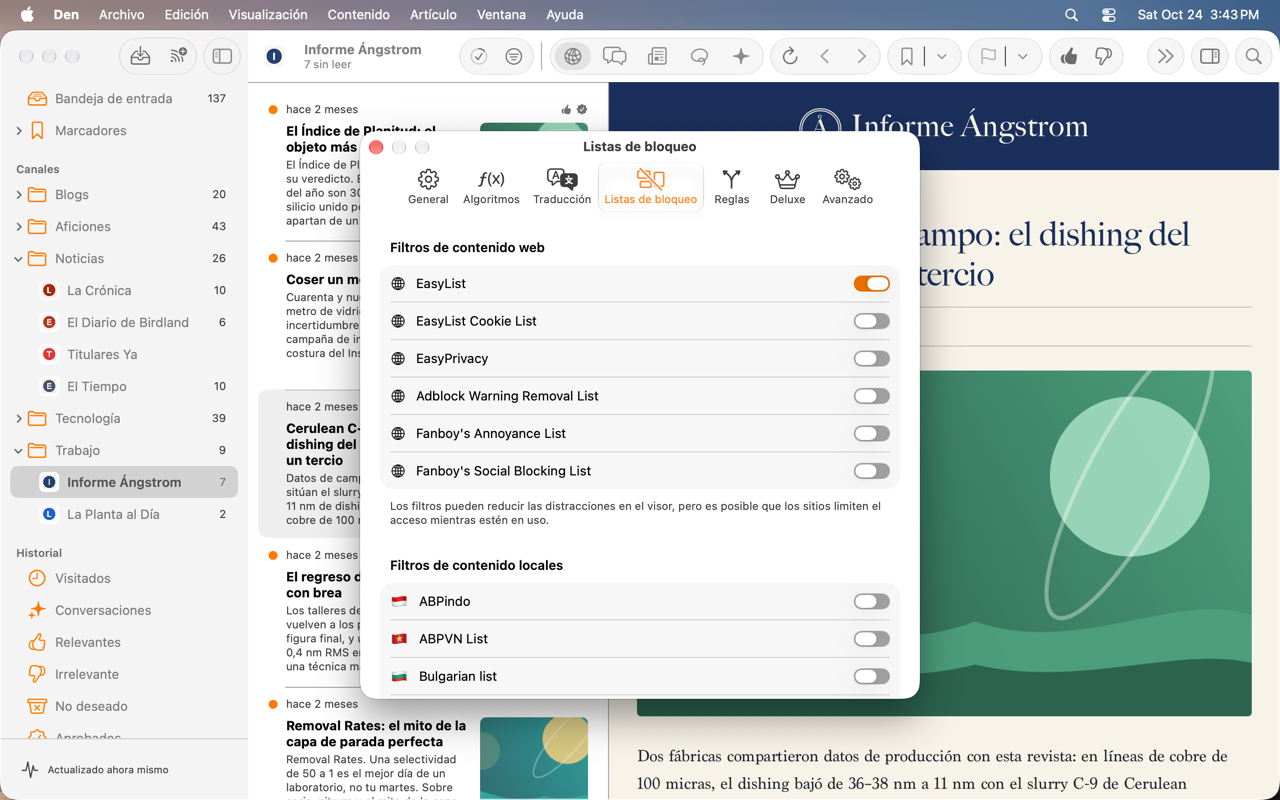Enable the EasyList Cookie List toggle
Viewport: 1280px width, 800px height.
pos(871,321)
